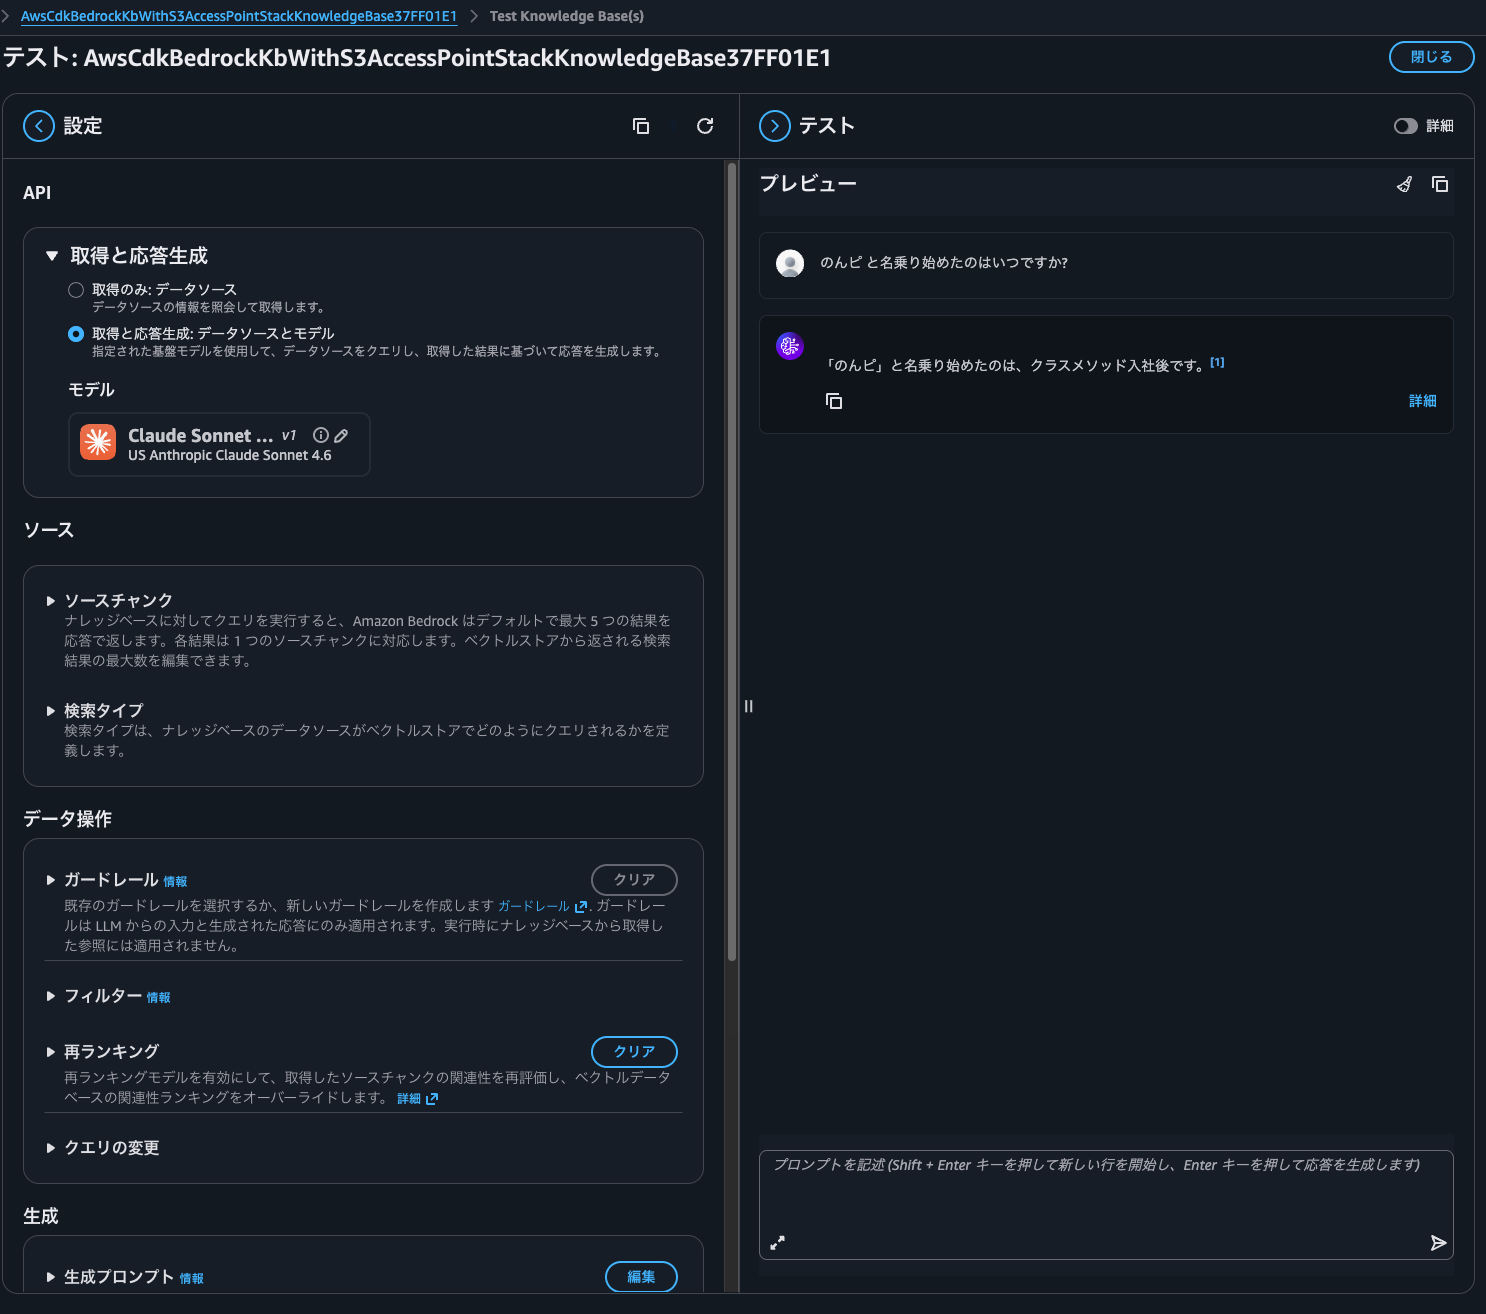Toggle the 詳細 switch in test panel
1486x1314 pixels.
[x=1406, y=126]
